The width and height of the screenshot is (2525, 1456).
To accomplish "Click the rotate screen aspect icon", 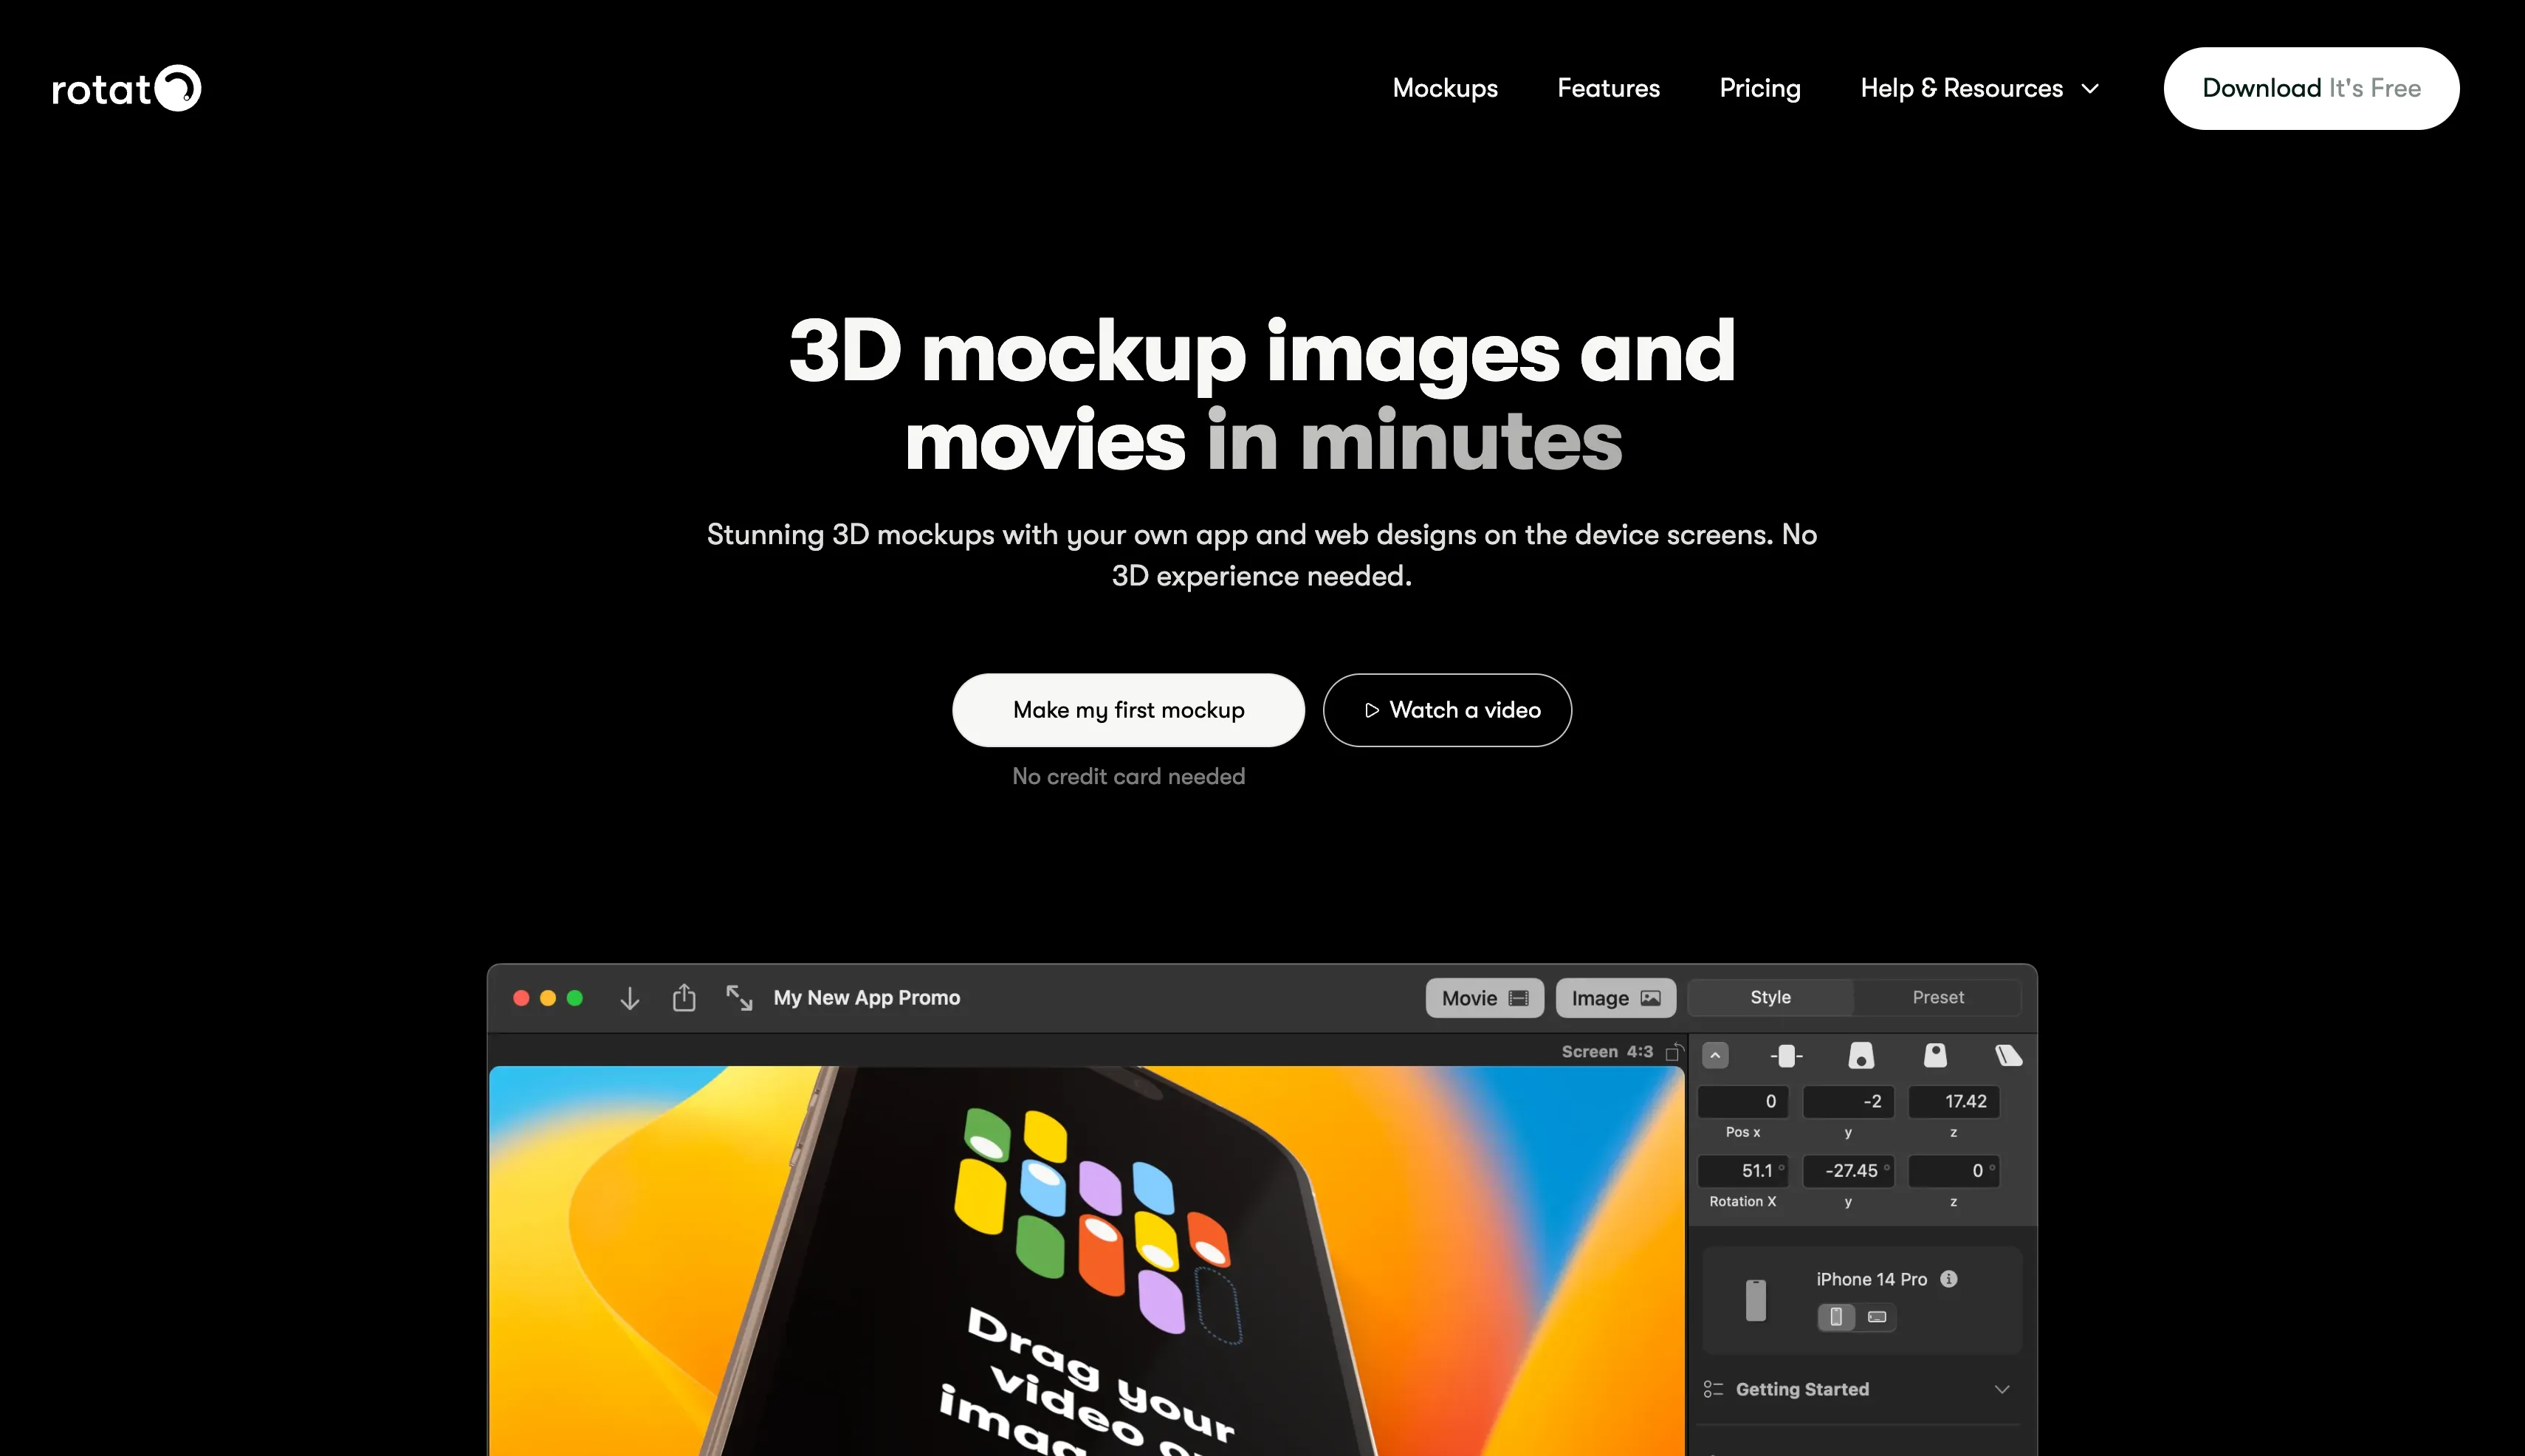I will coord(1674,1052).
